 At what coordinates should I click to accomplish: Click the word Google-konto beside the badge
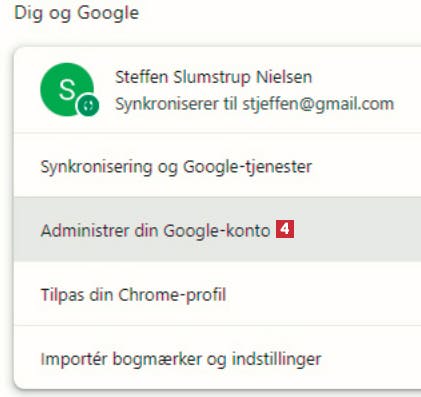(x=217, y=230)
